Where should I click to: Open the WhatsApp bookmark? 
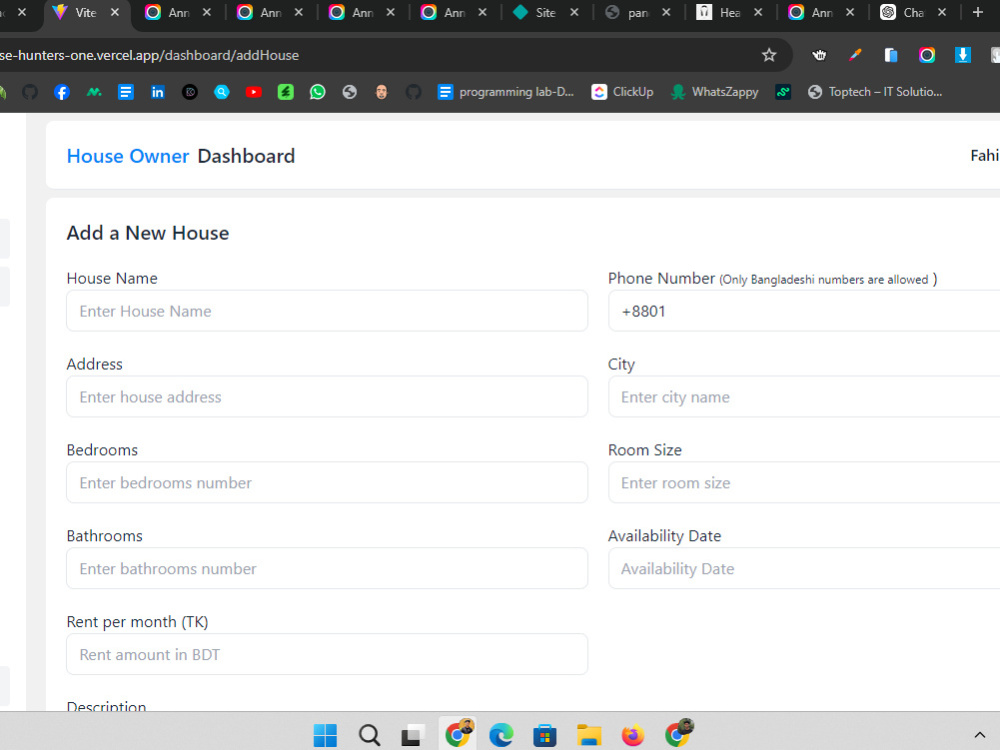[317, 92]
